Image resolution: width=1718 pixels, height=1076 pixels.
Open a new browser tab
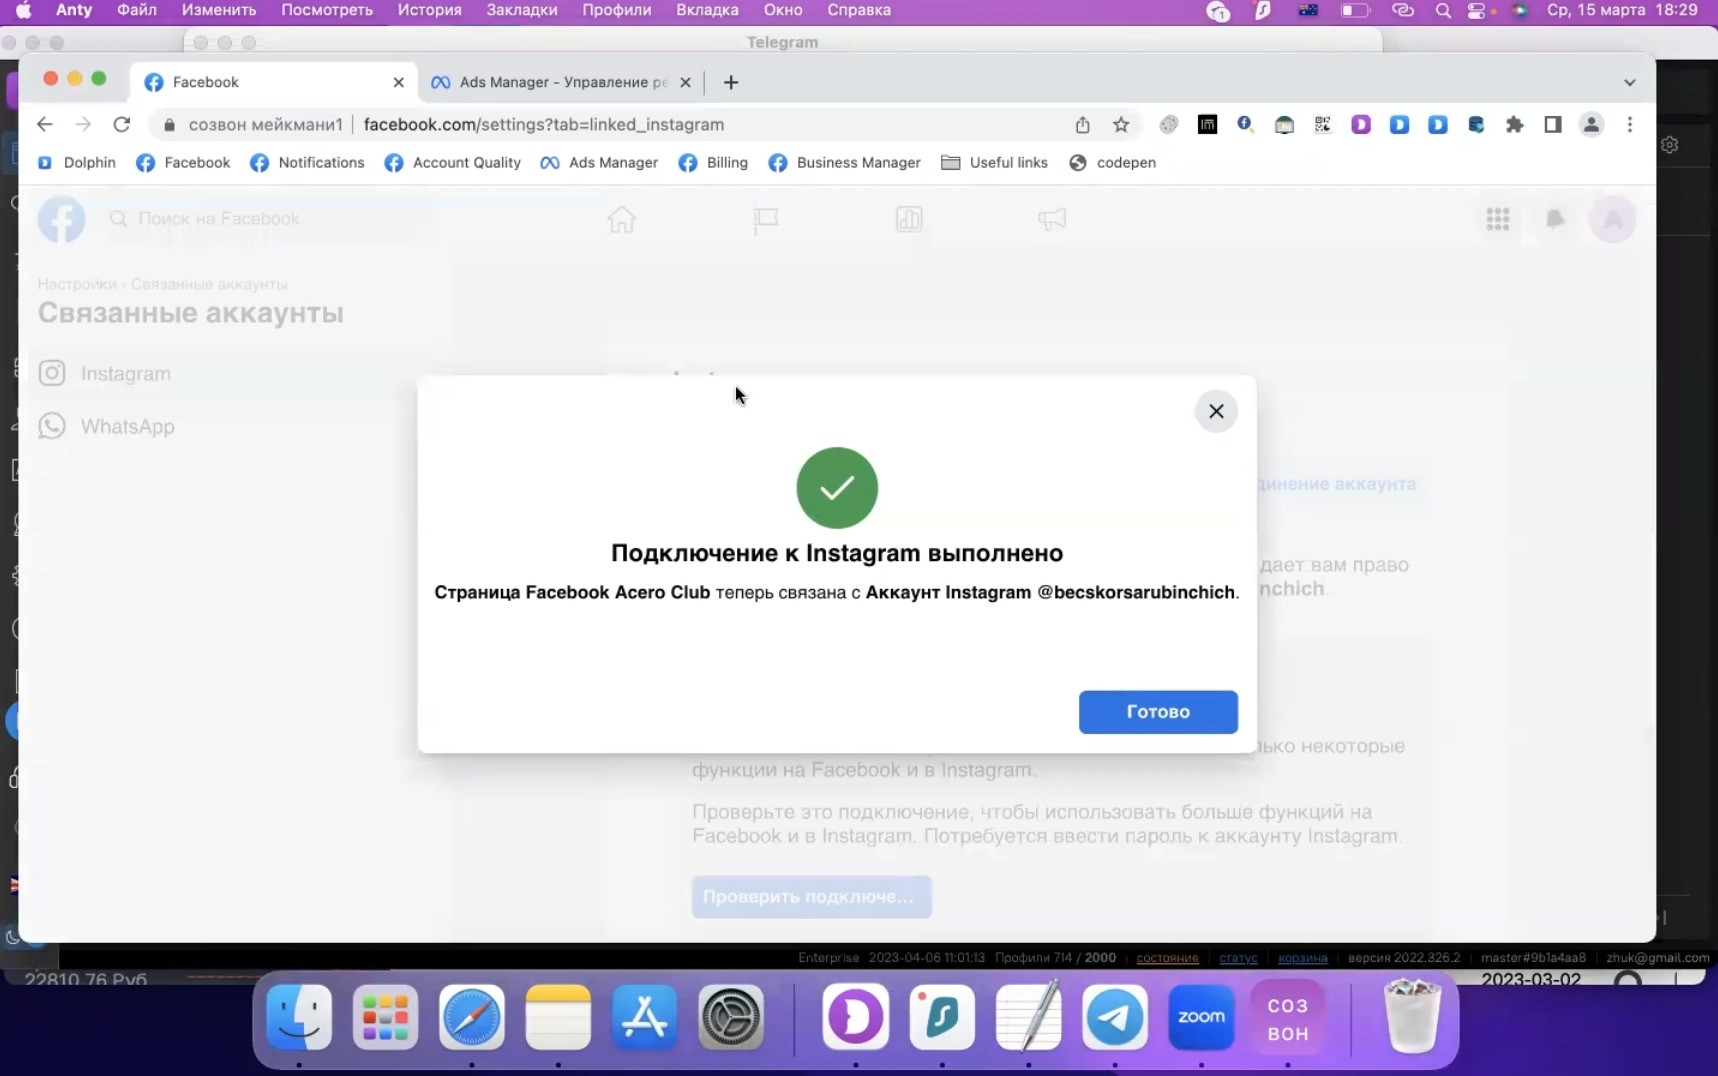click(x=731, y=82)
